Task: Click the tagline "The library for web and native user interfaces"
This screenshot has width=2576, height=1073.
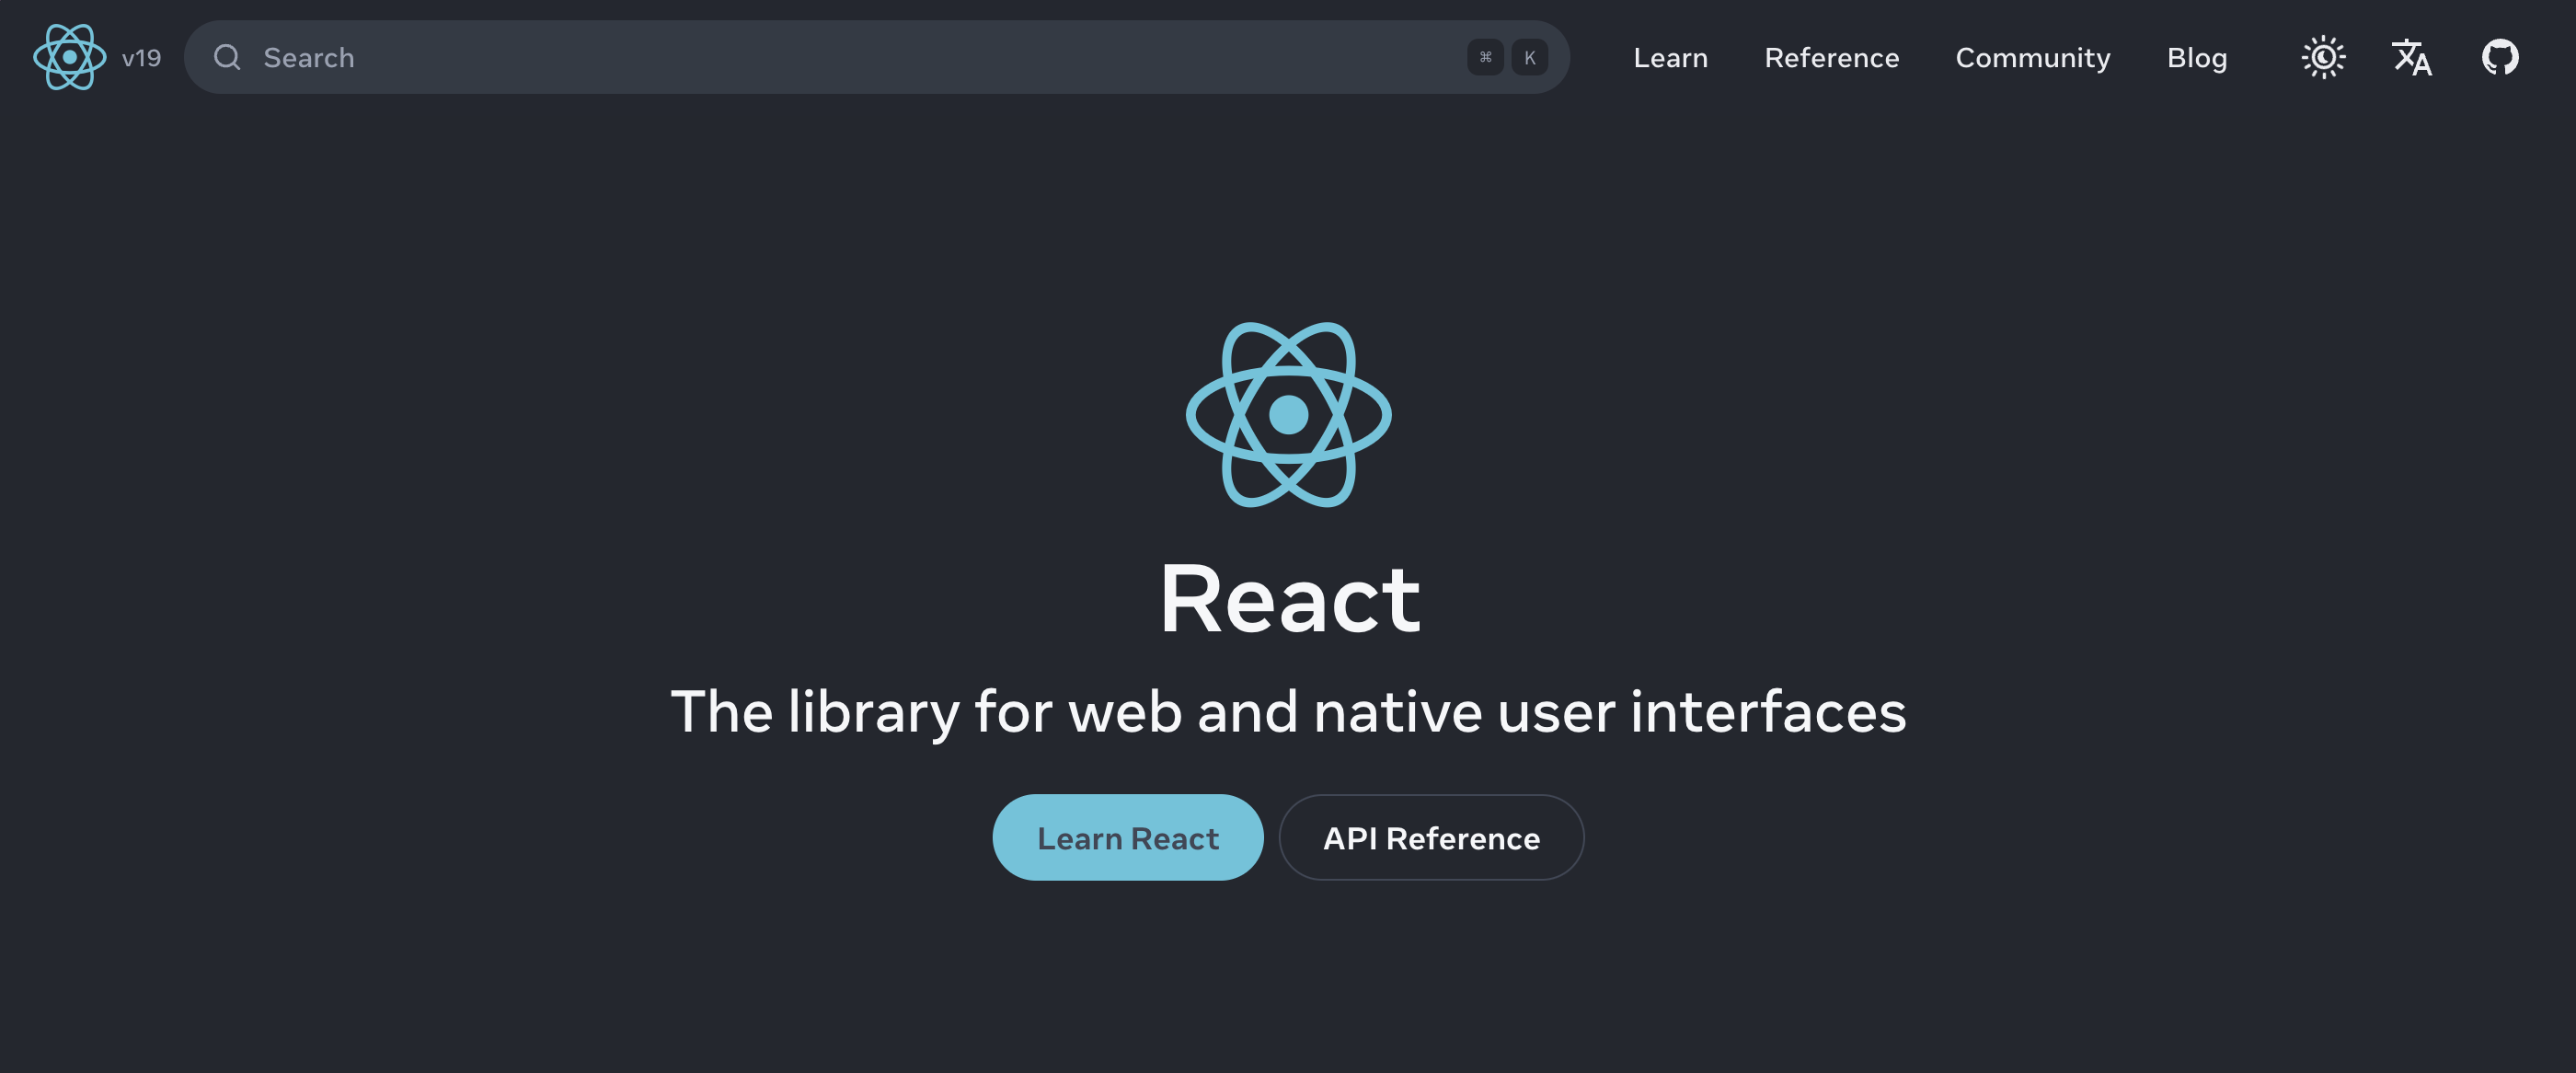Action: pos(1288,712)
